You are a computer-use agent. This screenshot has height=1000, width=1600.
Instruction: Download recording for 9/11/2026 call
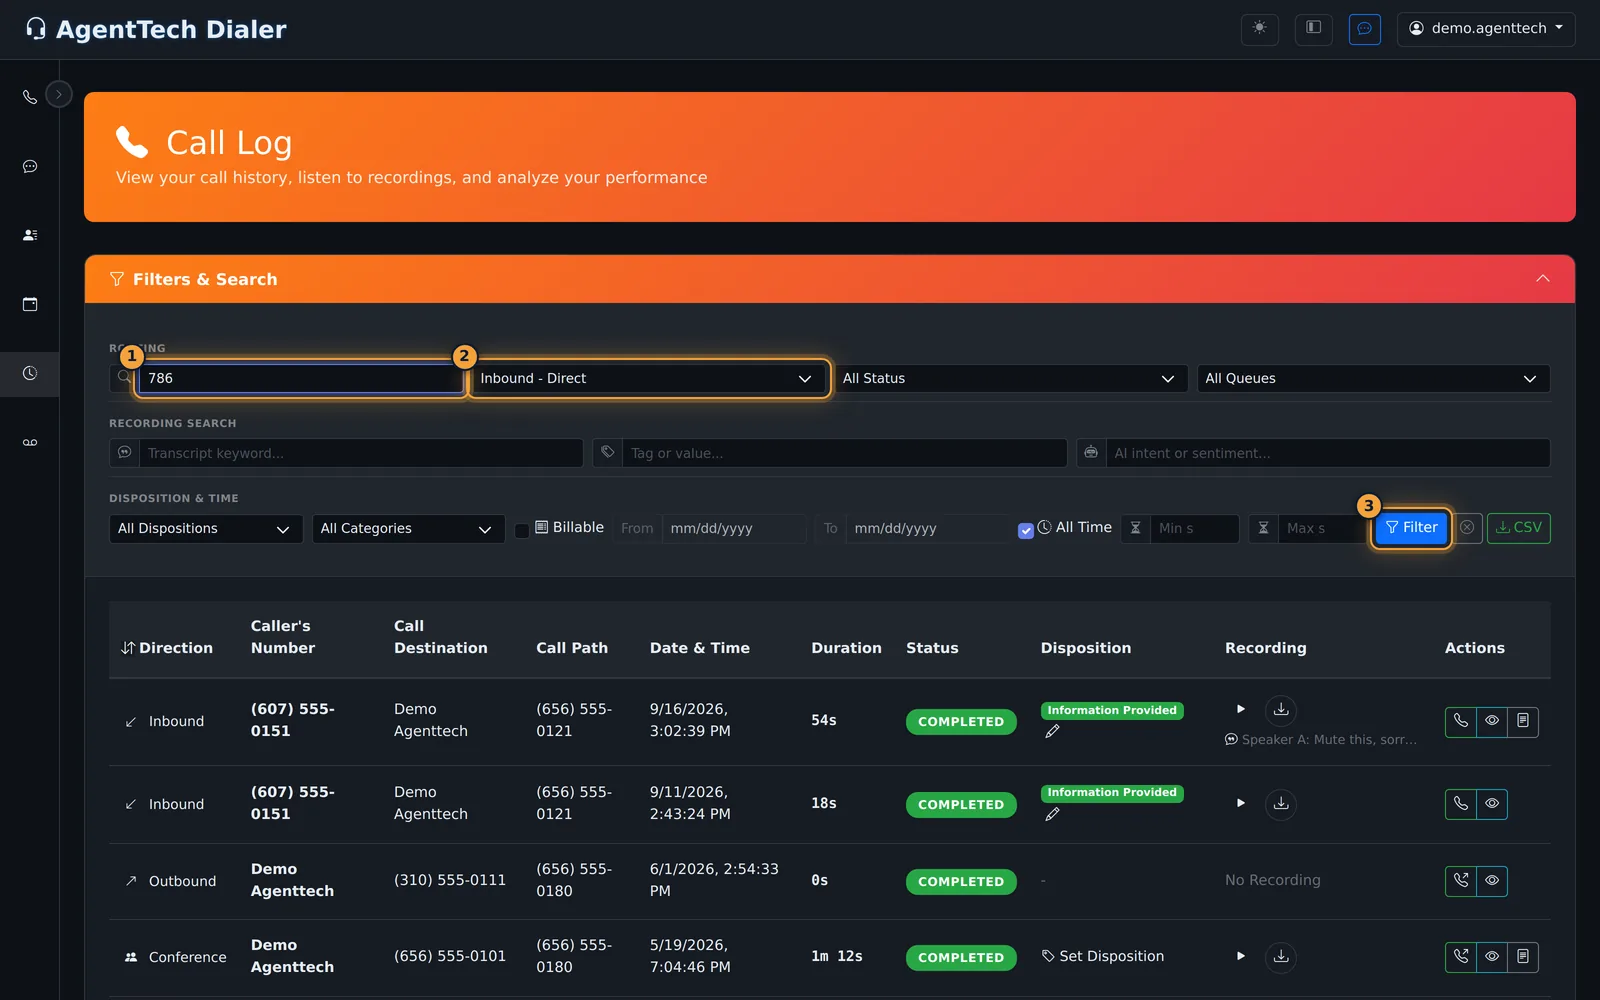1281,804
